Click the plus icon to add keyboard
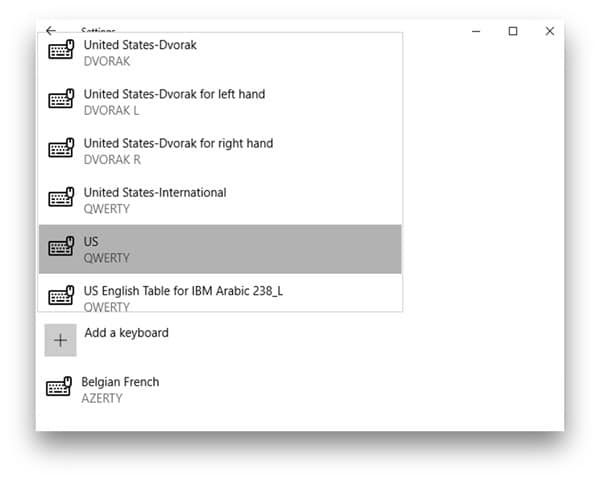The width and height of the screenshot is (600, 481). tap(60, 340)
